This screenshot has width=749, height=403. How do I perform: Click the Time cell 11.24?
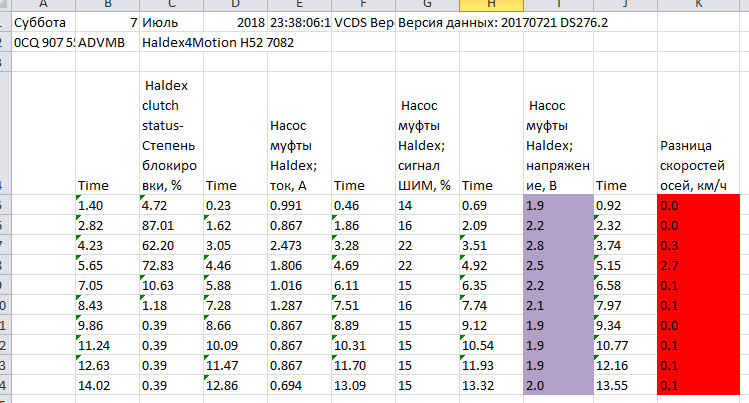click(107, 345)
